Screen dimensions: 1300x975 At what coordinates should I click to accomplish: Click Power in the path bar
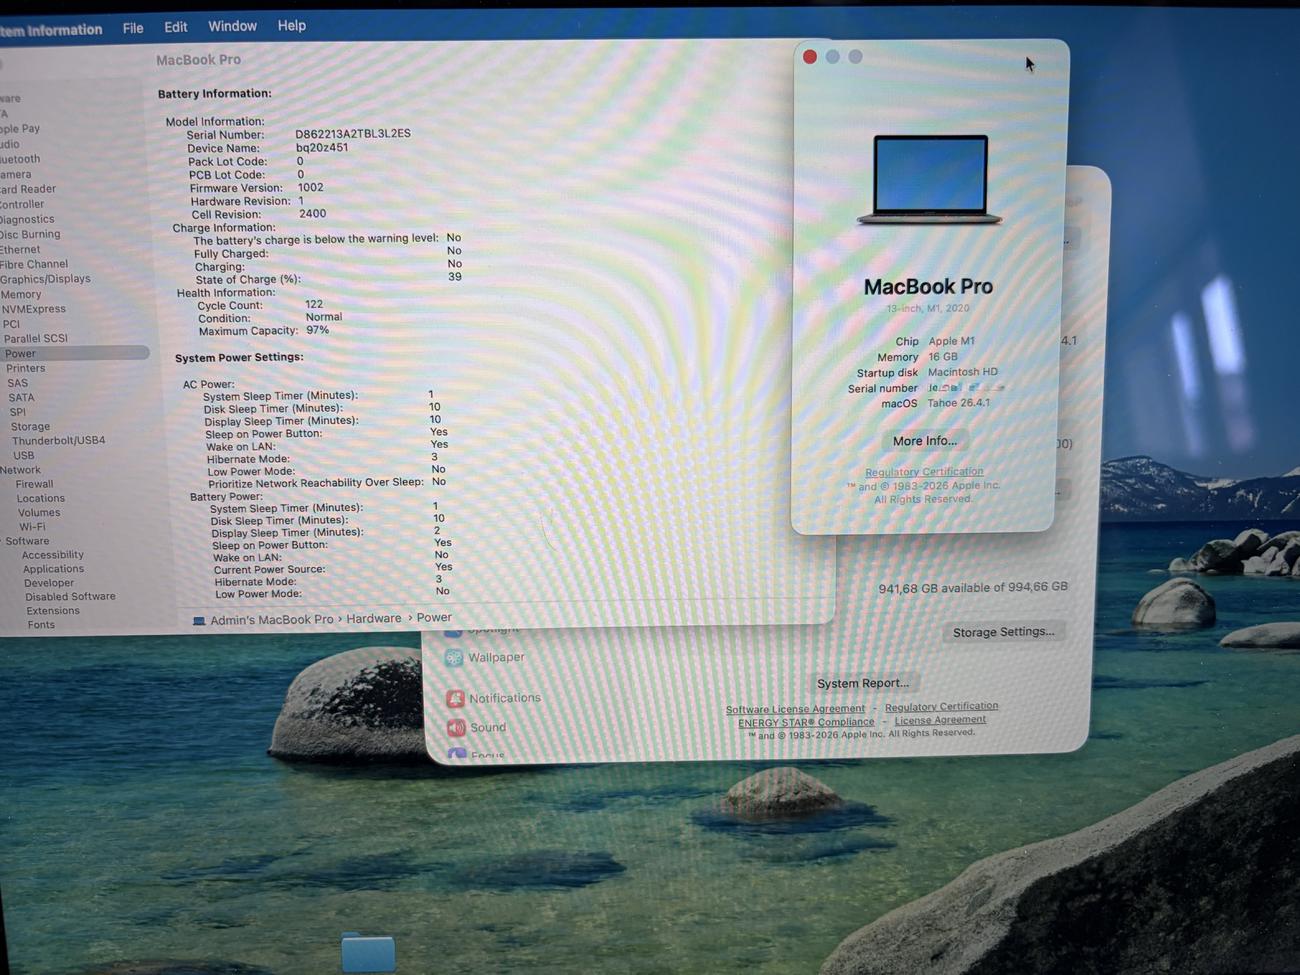434,618
